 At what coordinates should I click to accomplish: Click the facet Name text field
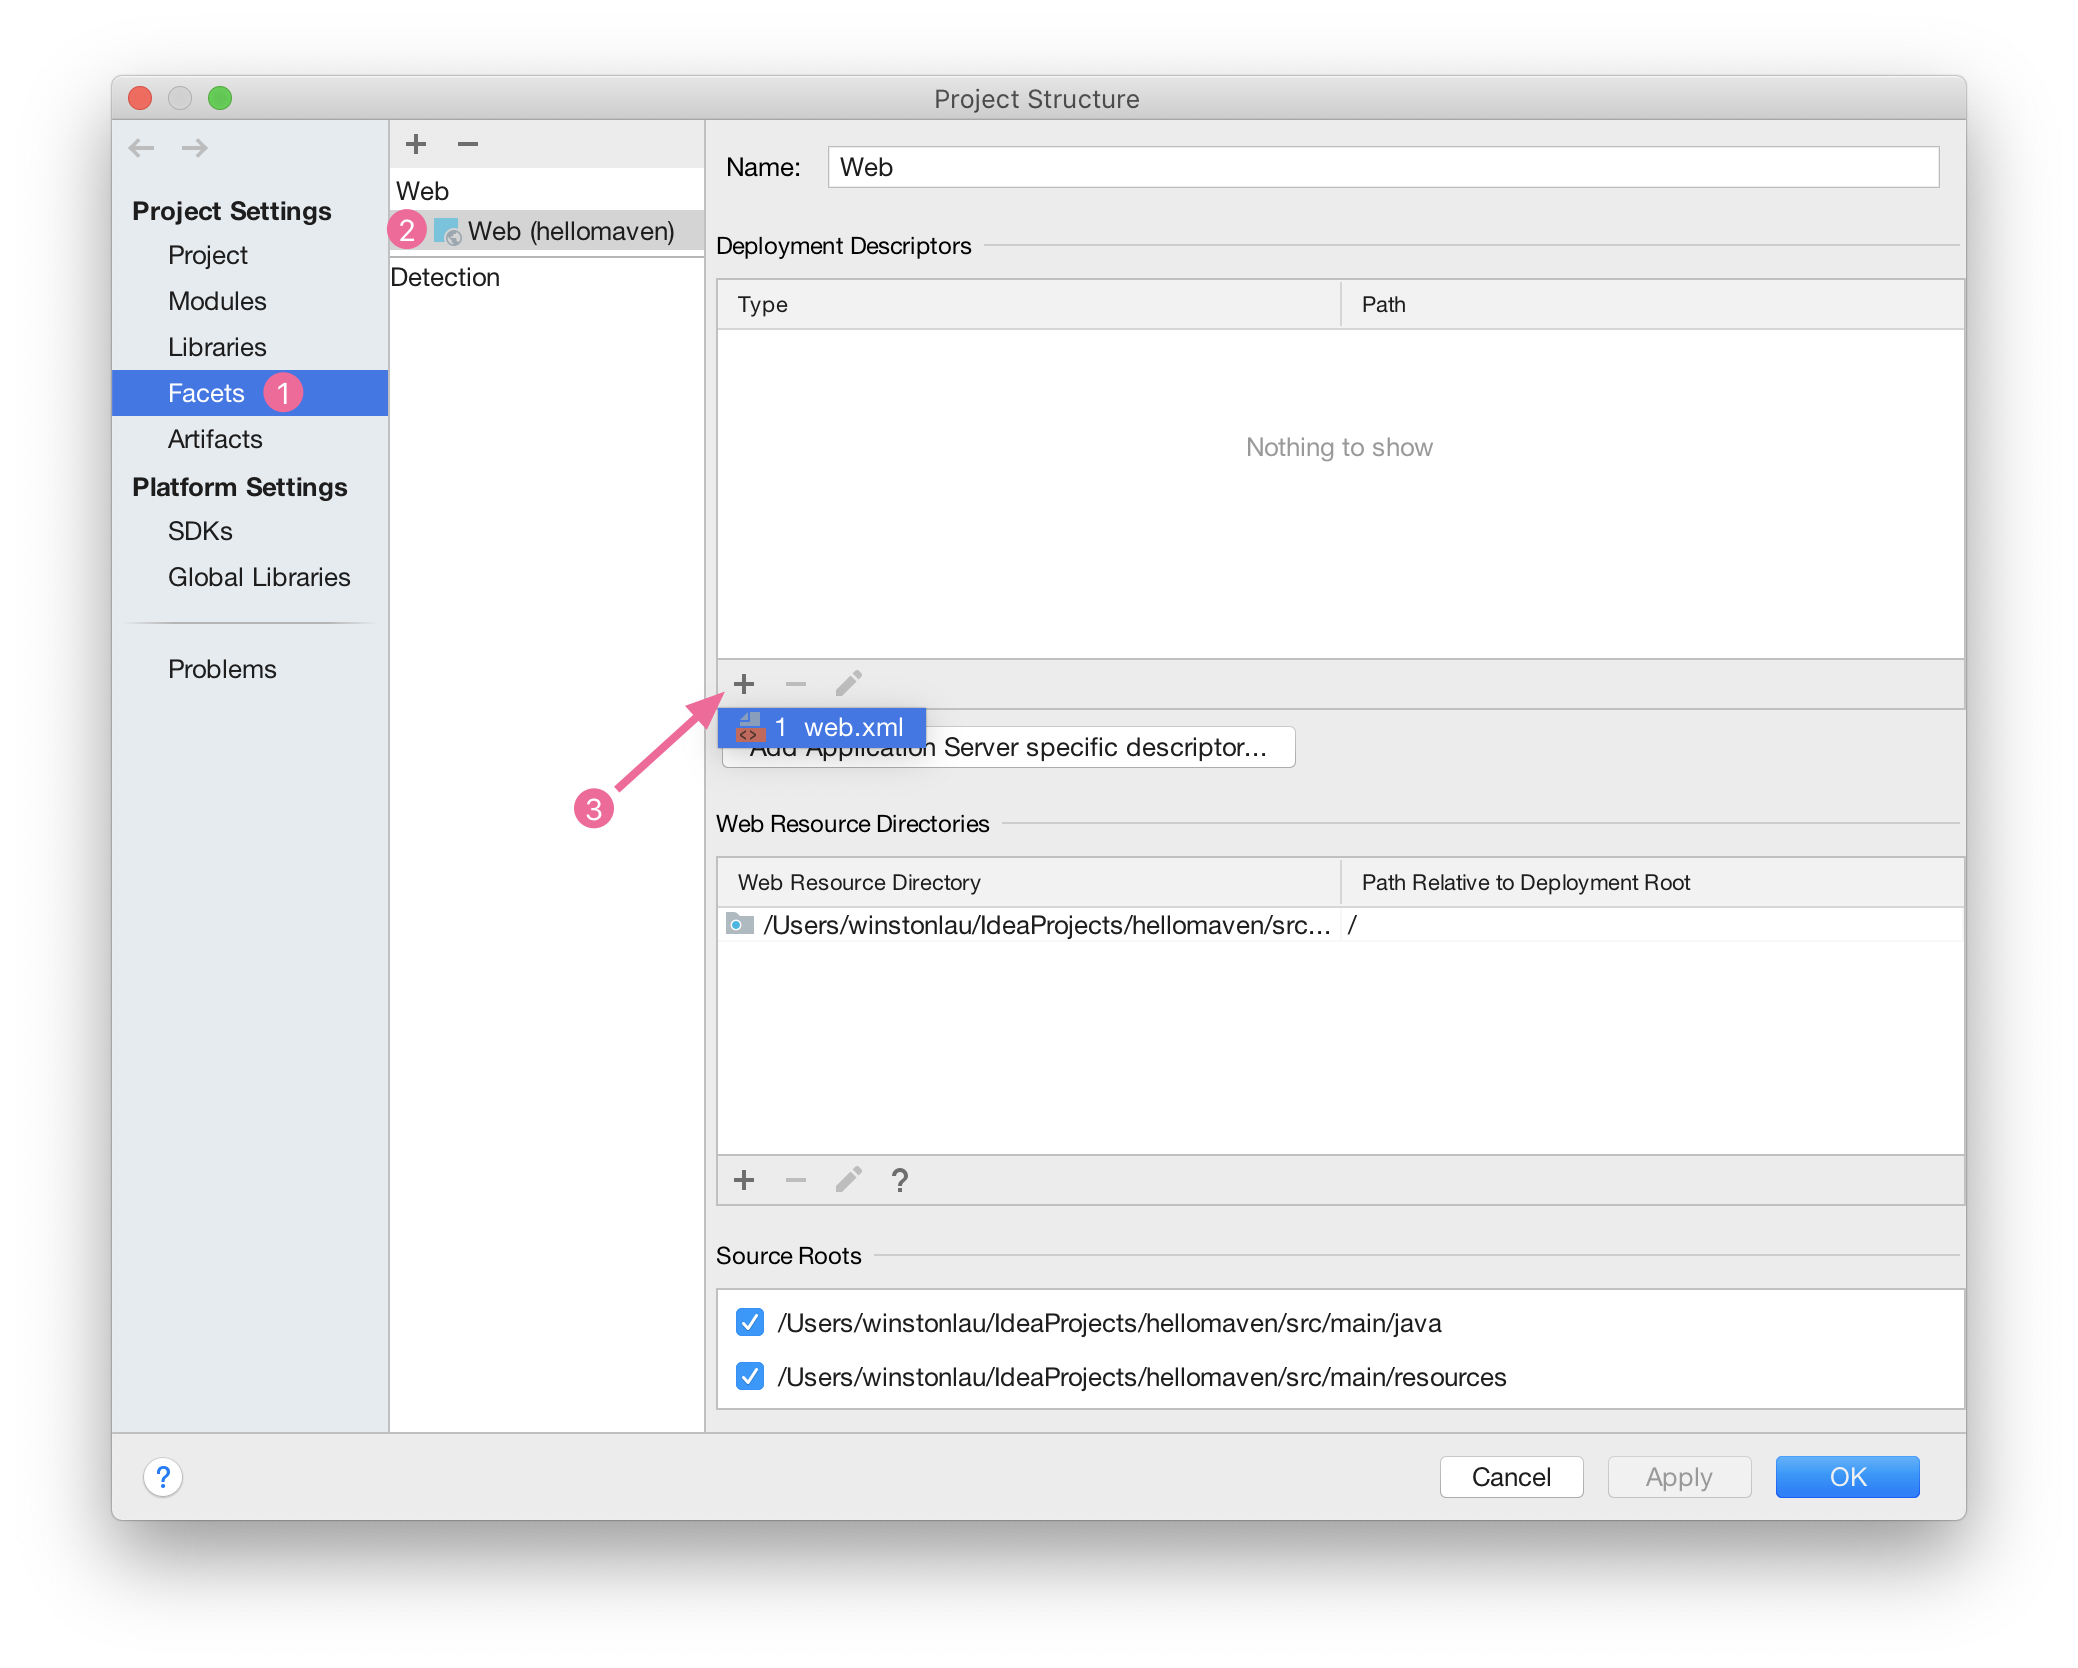(x=1382, y=167)
